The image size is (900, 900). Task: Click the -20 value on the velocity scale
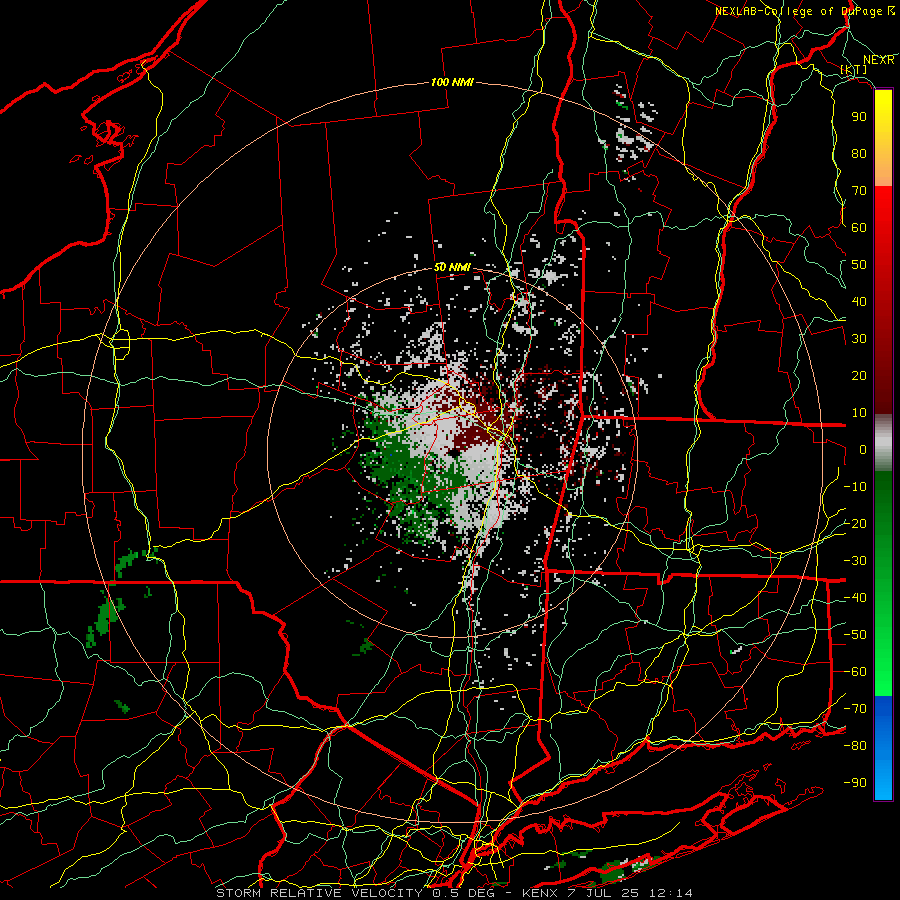click(x=855, y=523)
